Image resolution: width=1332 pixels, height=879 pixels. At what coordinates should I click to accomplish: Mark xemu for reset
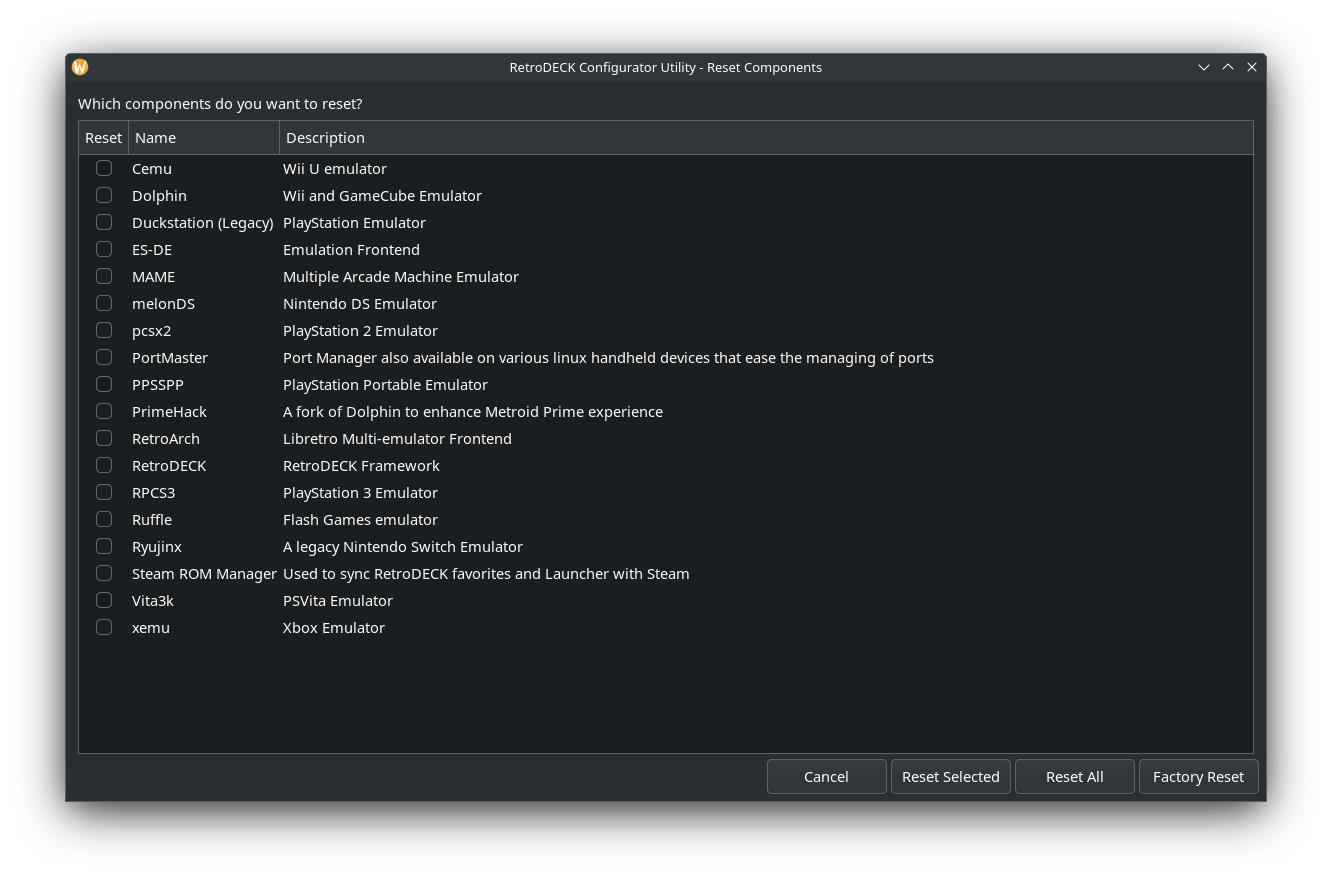coord(104,627)
